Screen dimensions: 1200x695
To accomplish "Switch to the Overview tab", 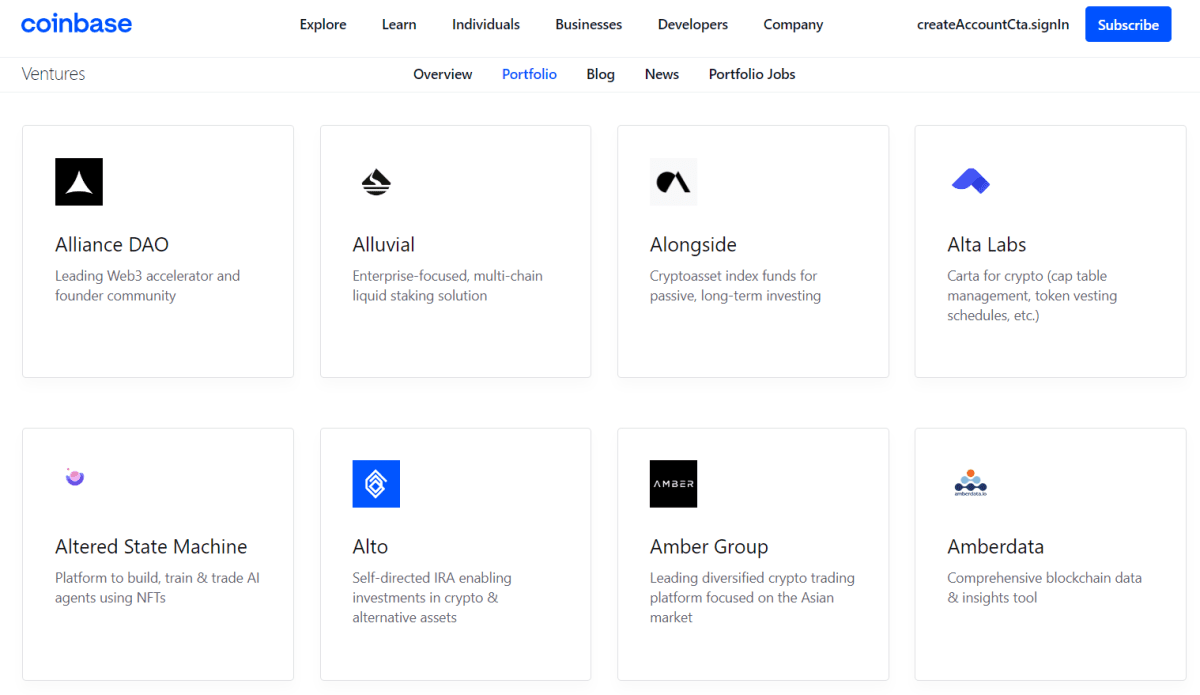I will [443, 74].
